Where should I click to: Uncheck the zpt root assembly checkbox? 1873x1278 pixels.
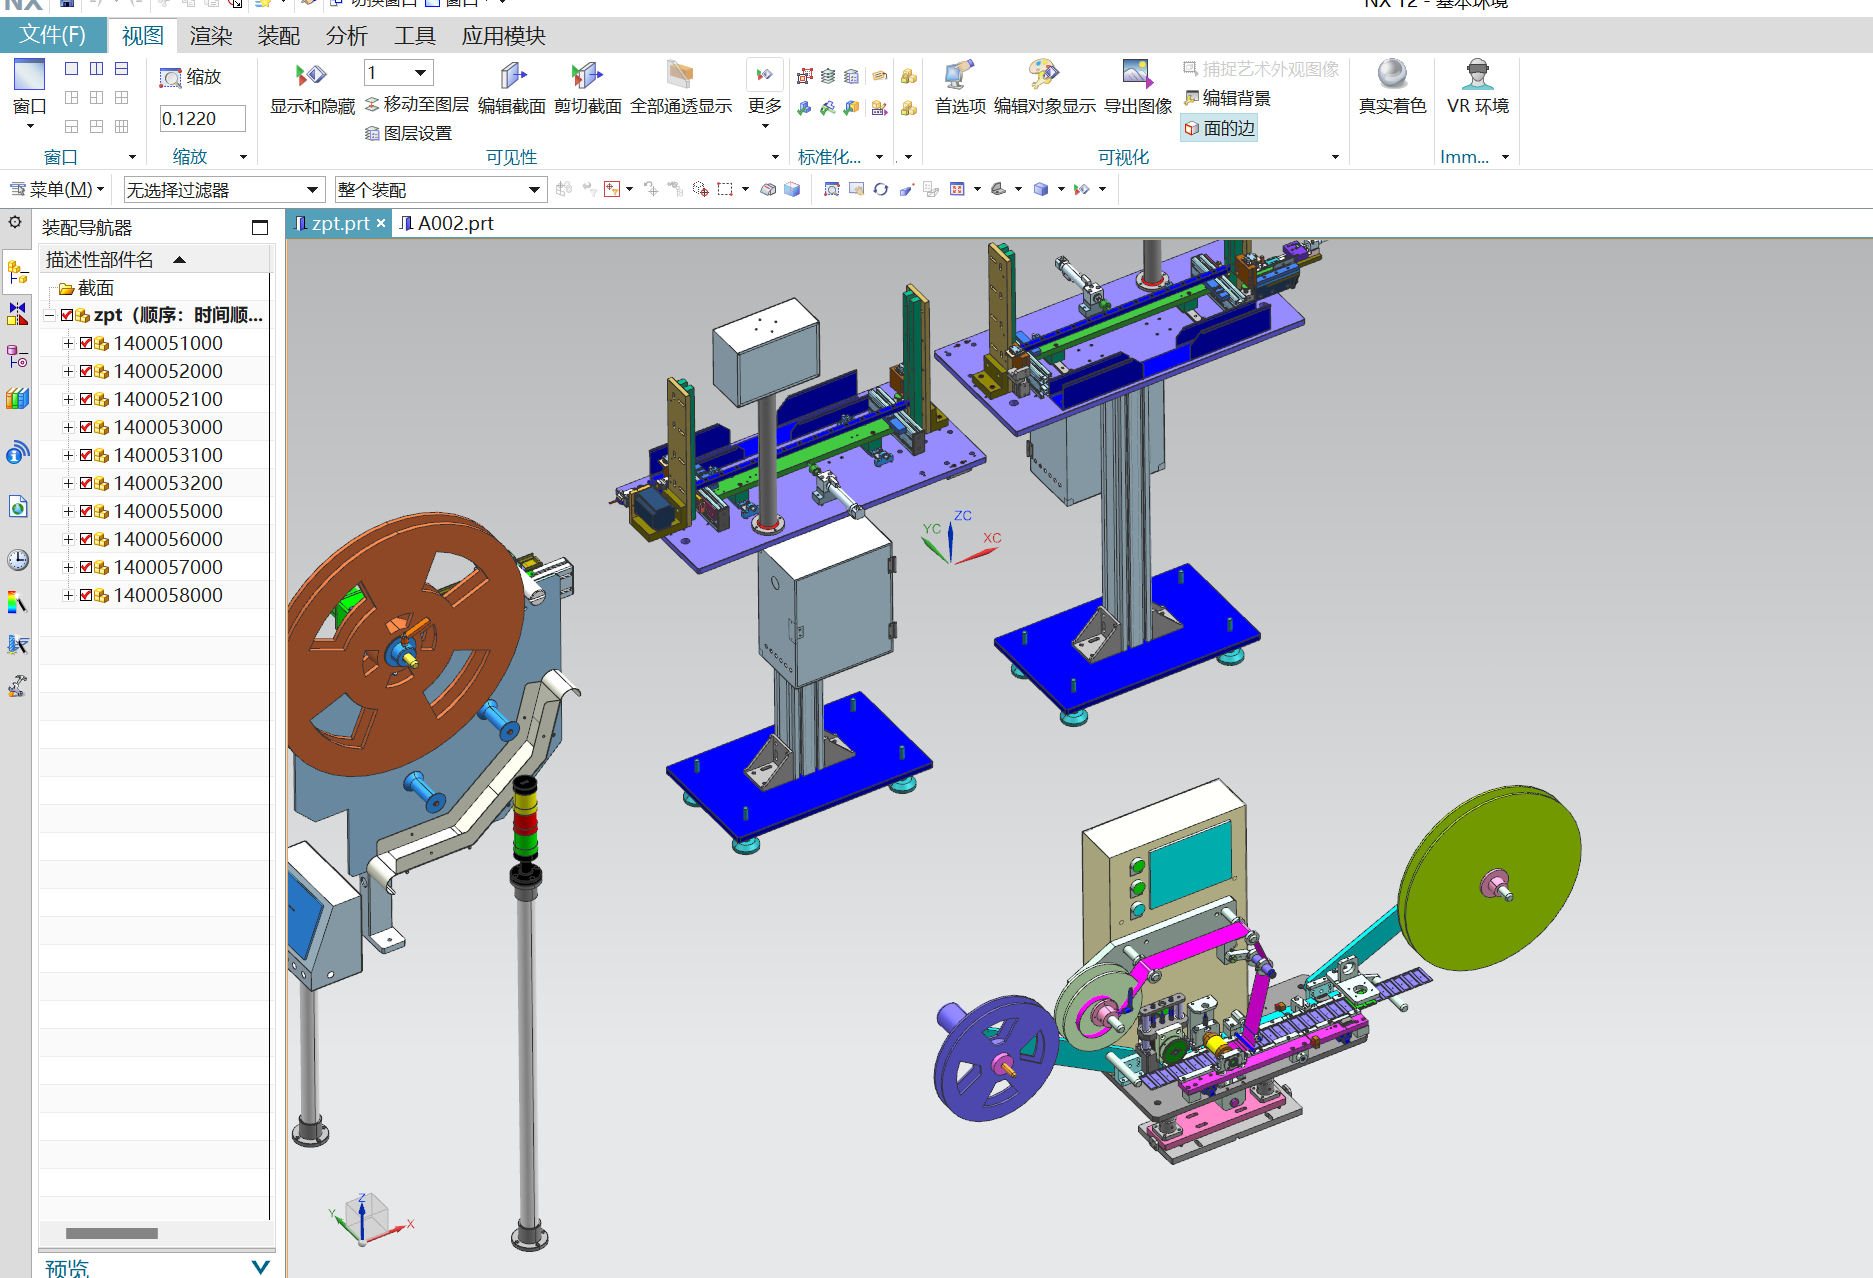click(67, 315)
